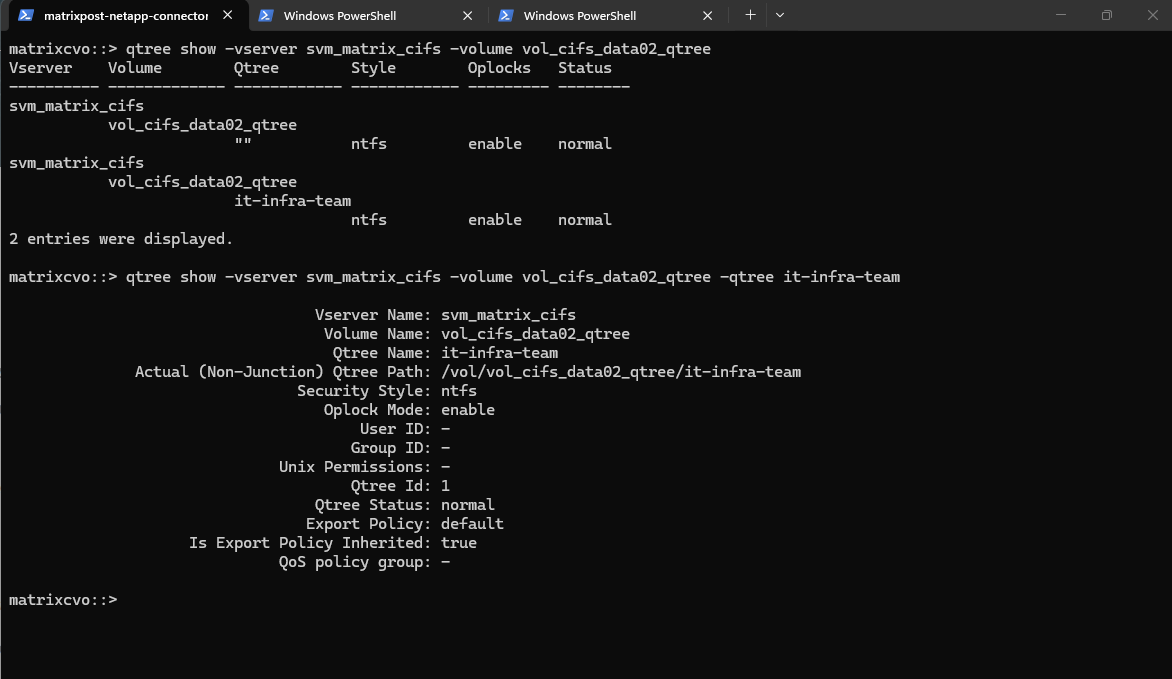1172x679 pixels.
Task: Click the PowerShell icon on the third tab
Action: (506, 16)
